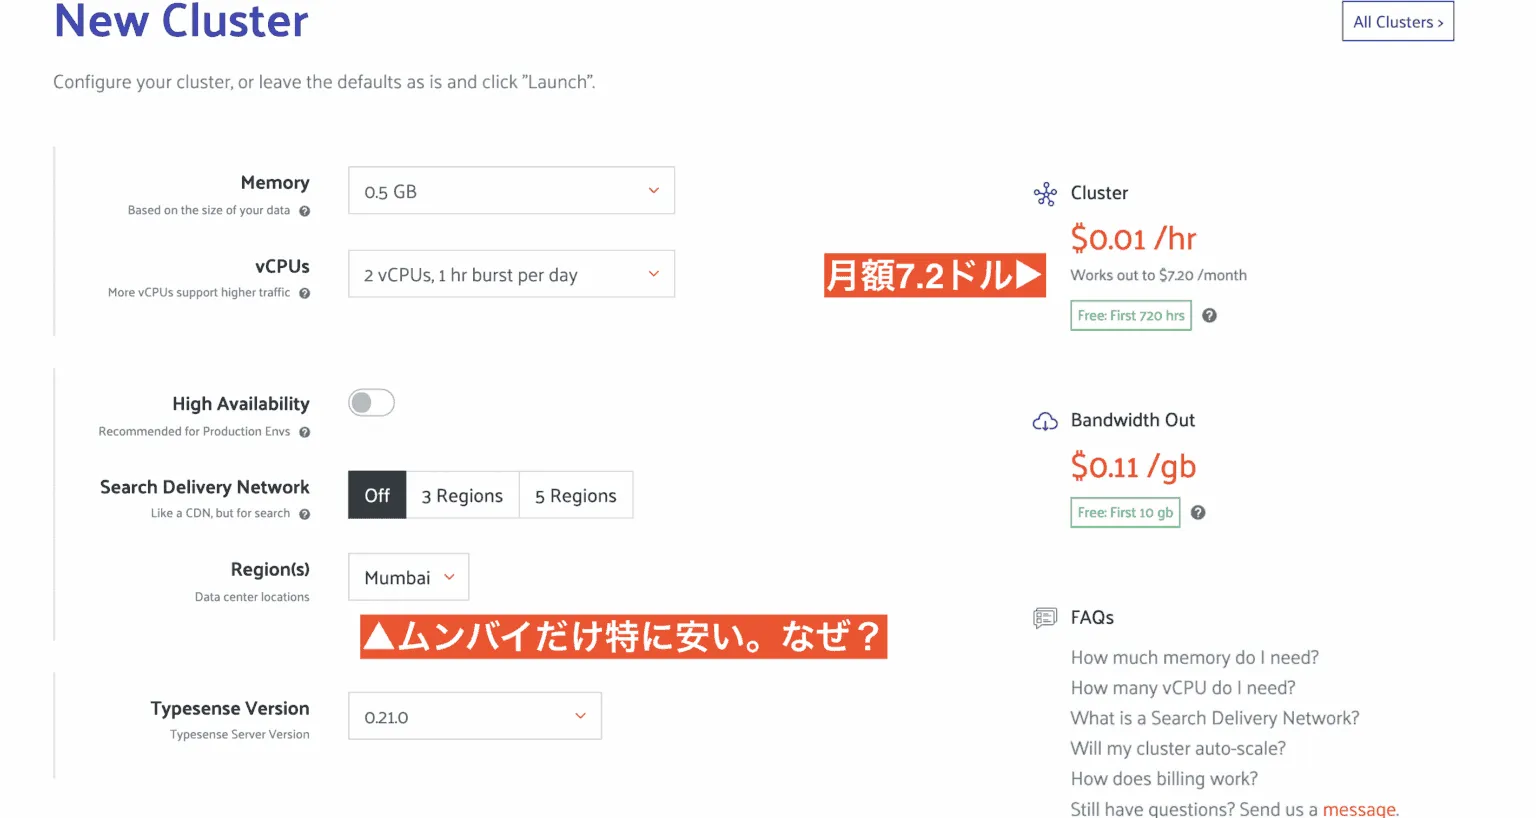Select 3 Regions for Search Delivery Network
1536x818 pixels.
(462, 494)
